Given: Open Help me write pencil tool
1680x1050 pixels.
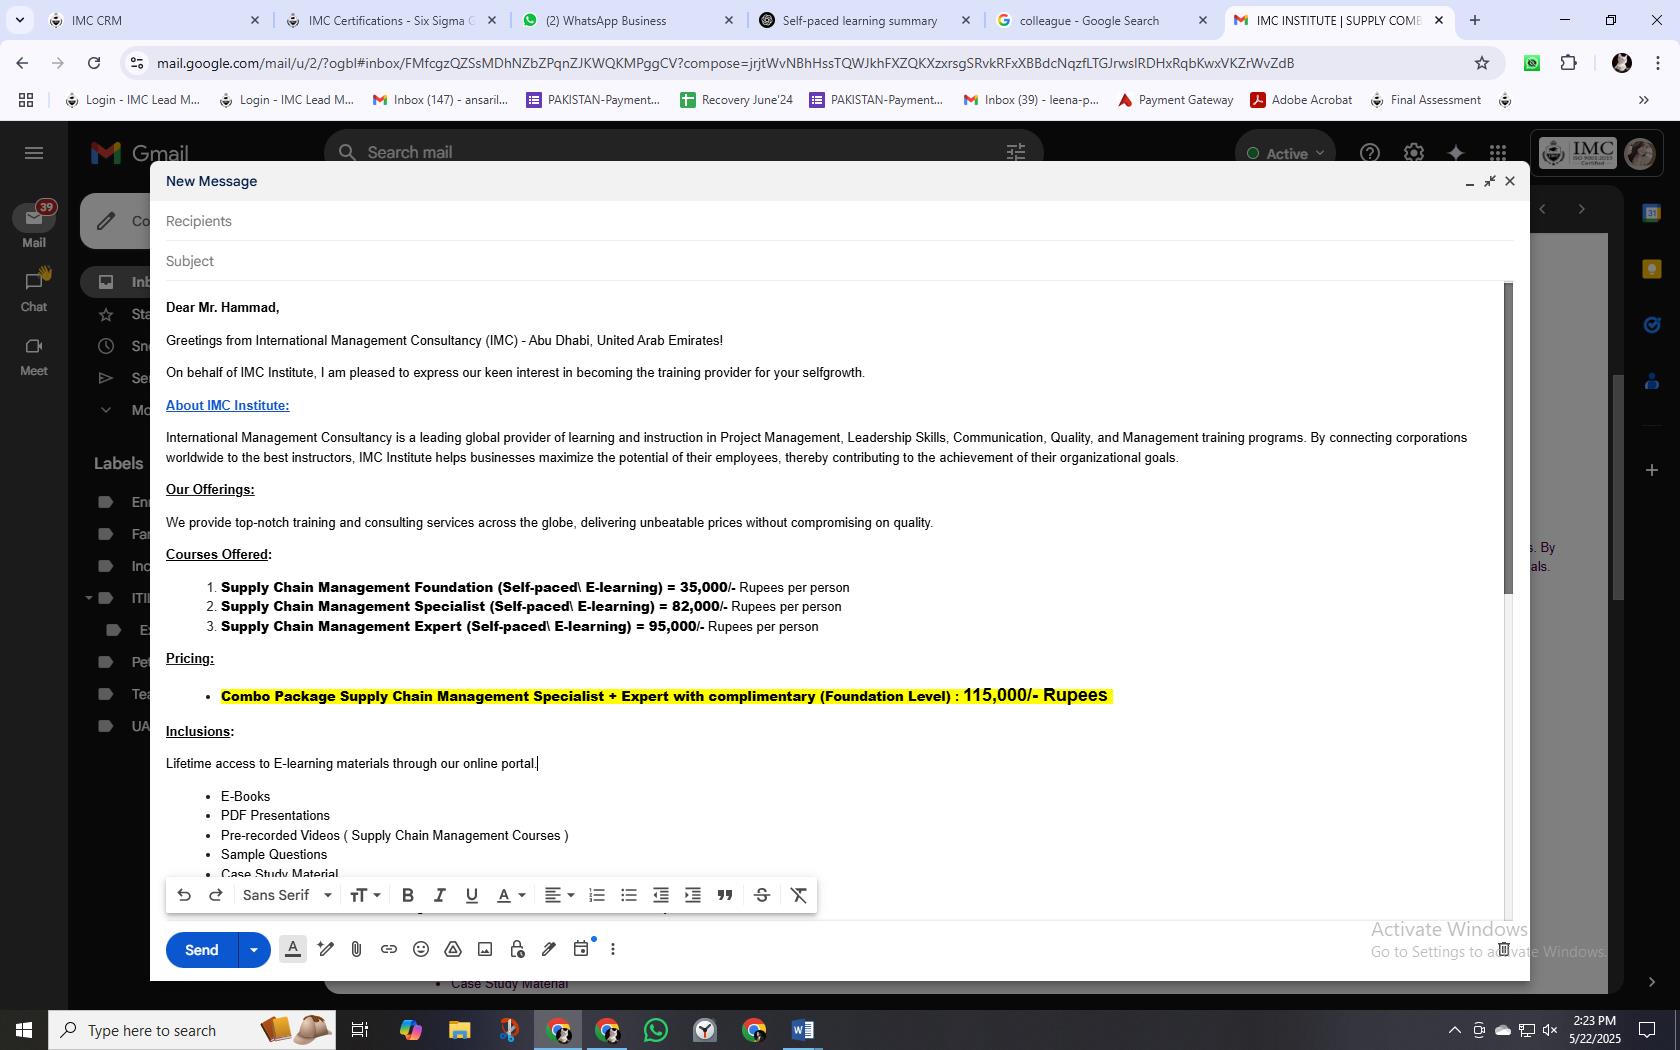Looking at the screenshot, I should pyautogui.click(x=325, y=949).
